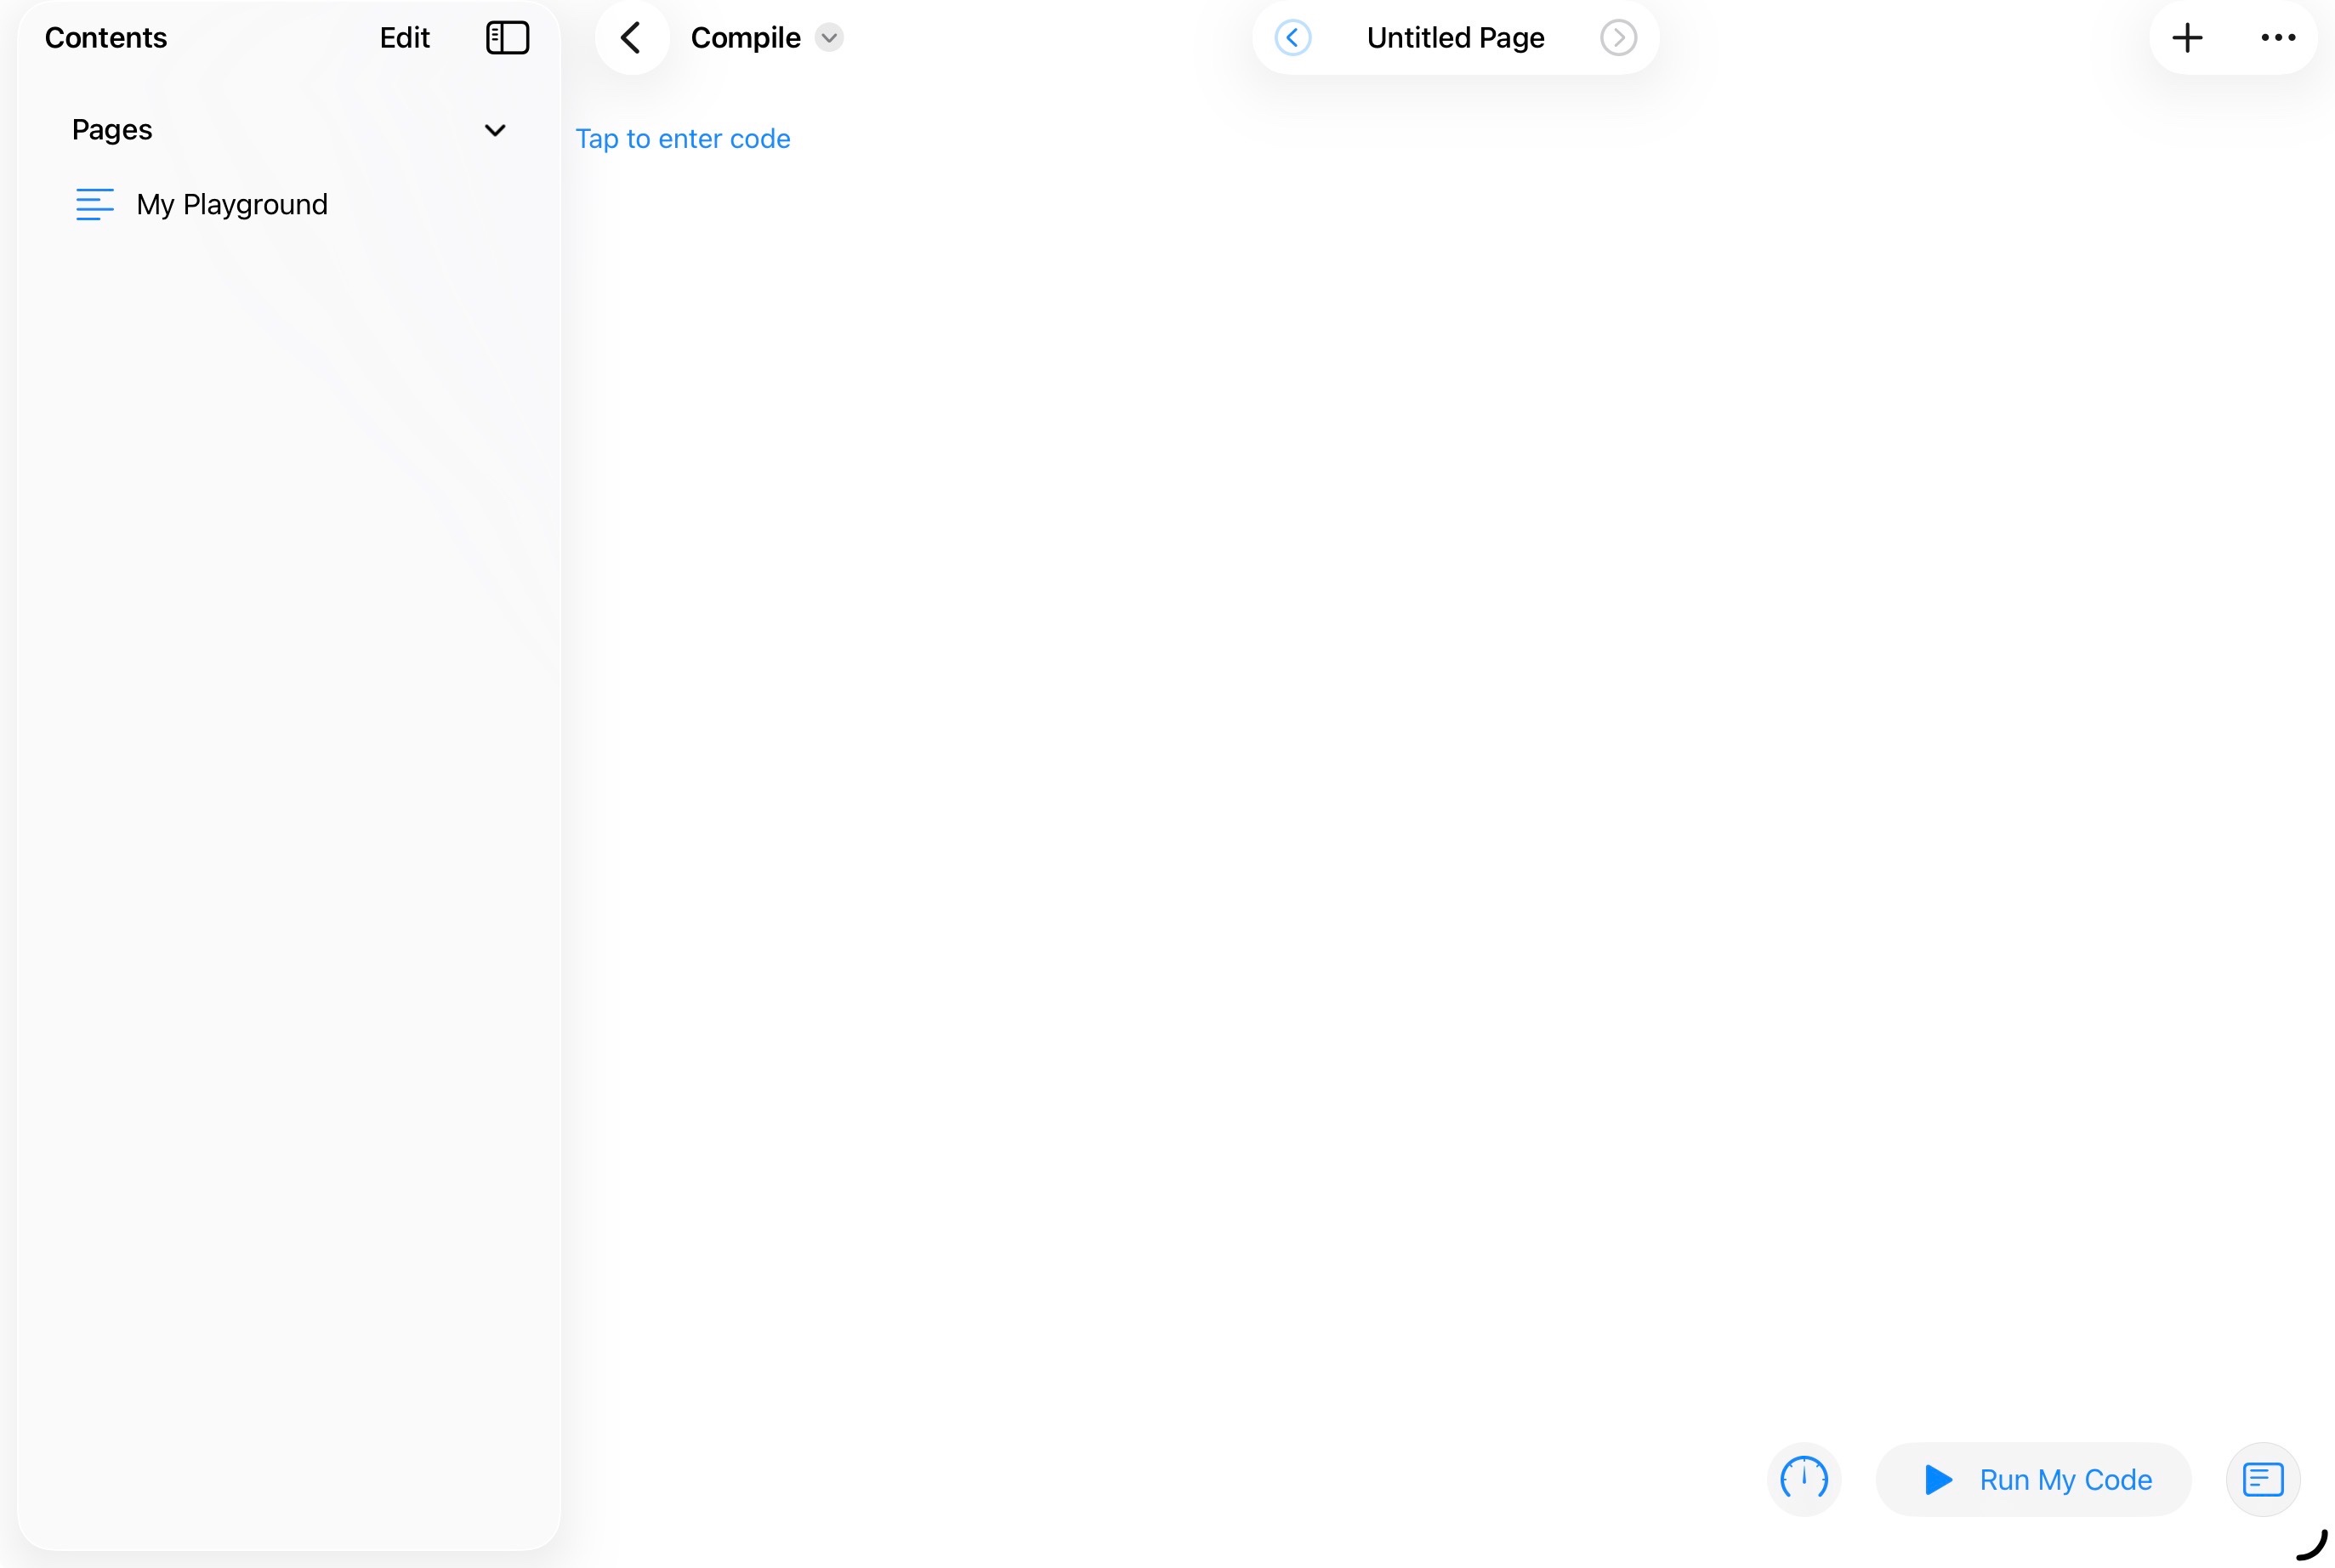Show the console output panel icon
The image size is (2335, 1568).
coord(2262,1479)
